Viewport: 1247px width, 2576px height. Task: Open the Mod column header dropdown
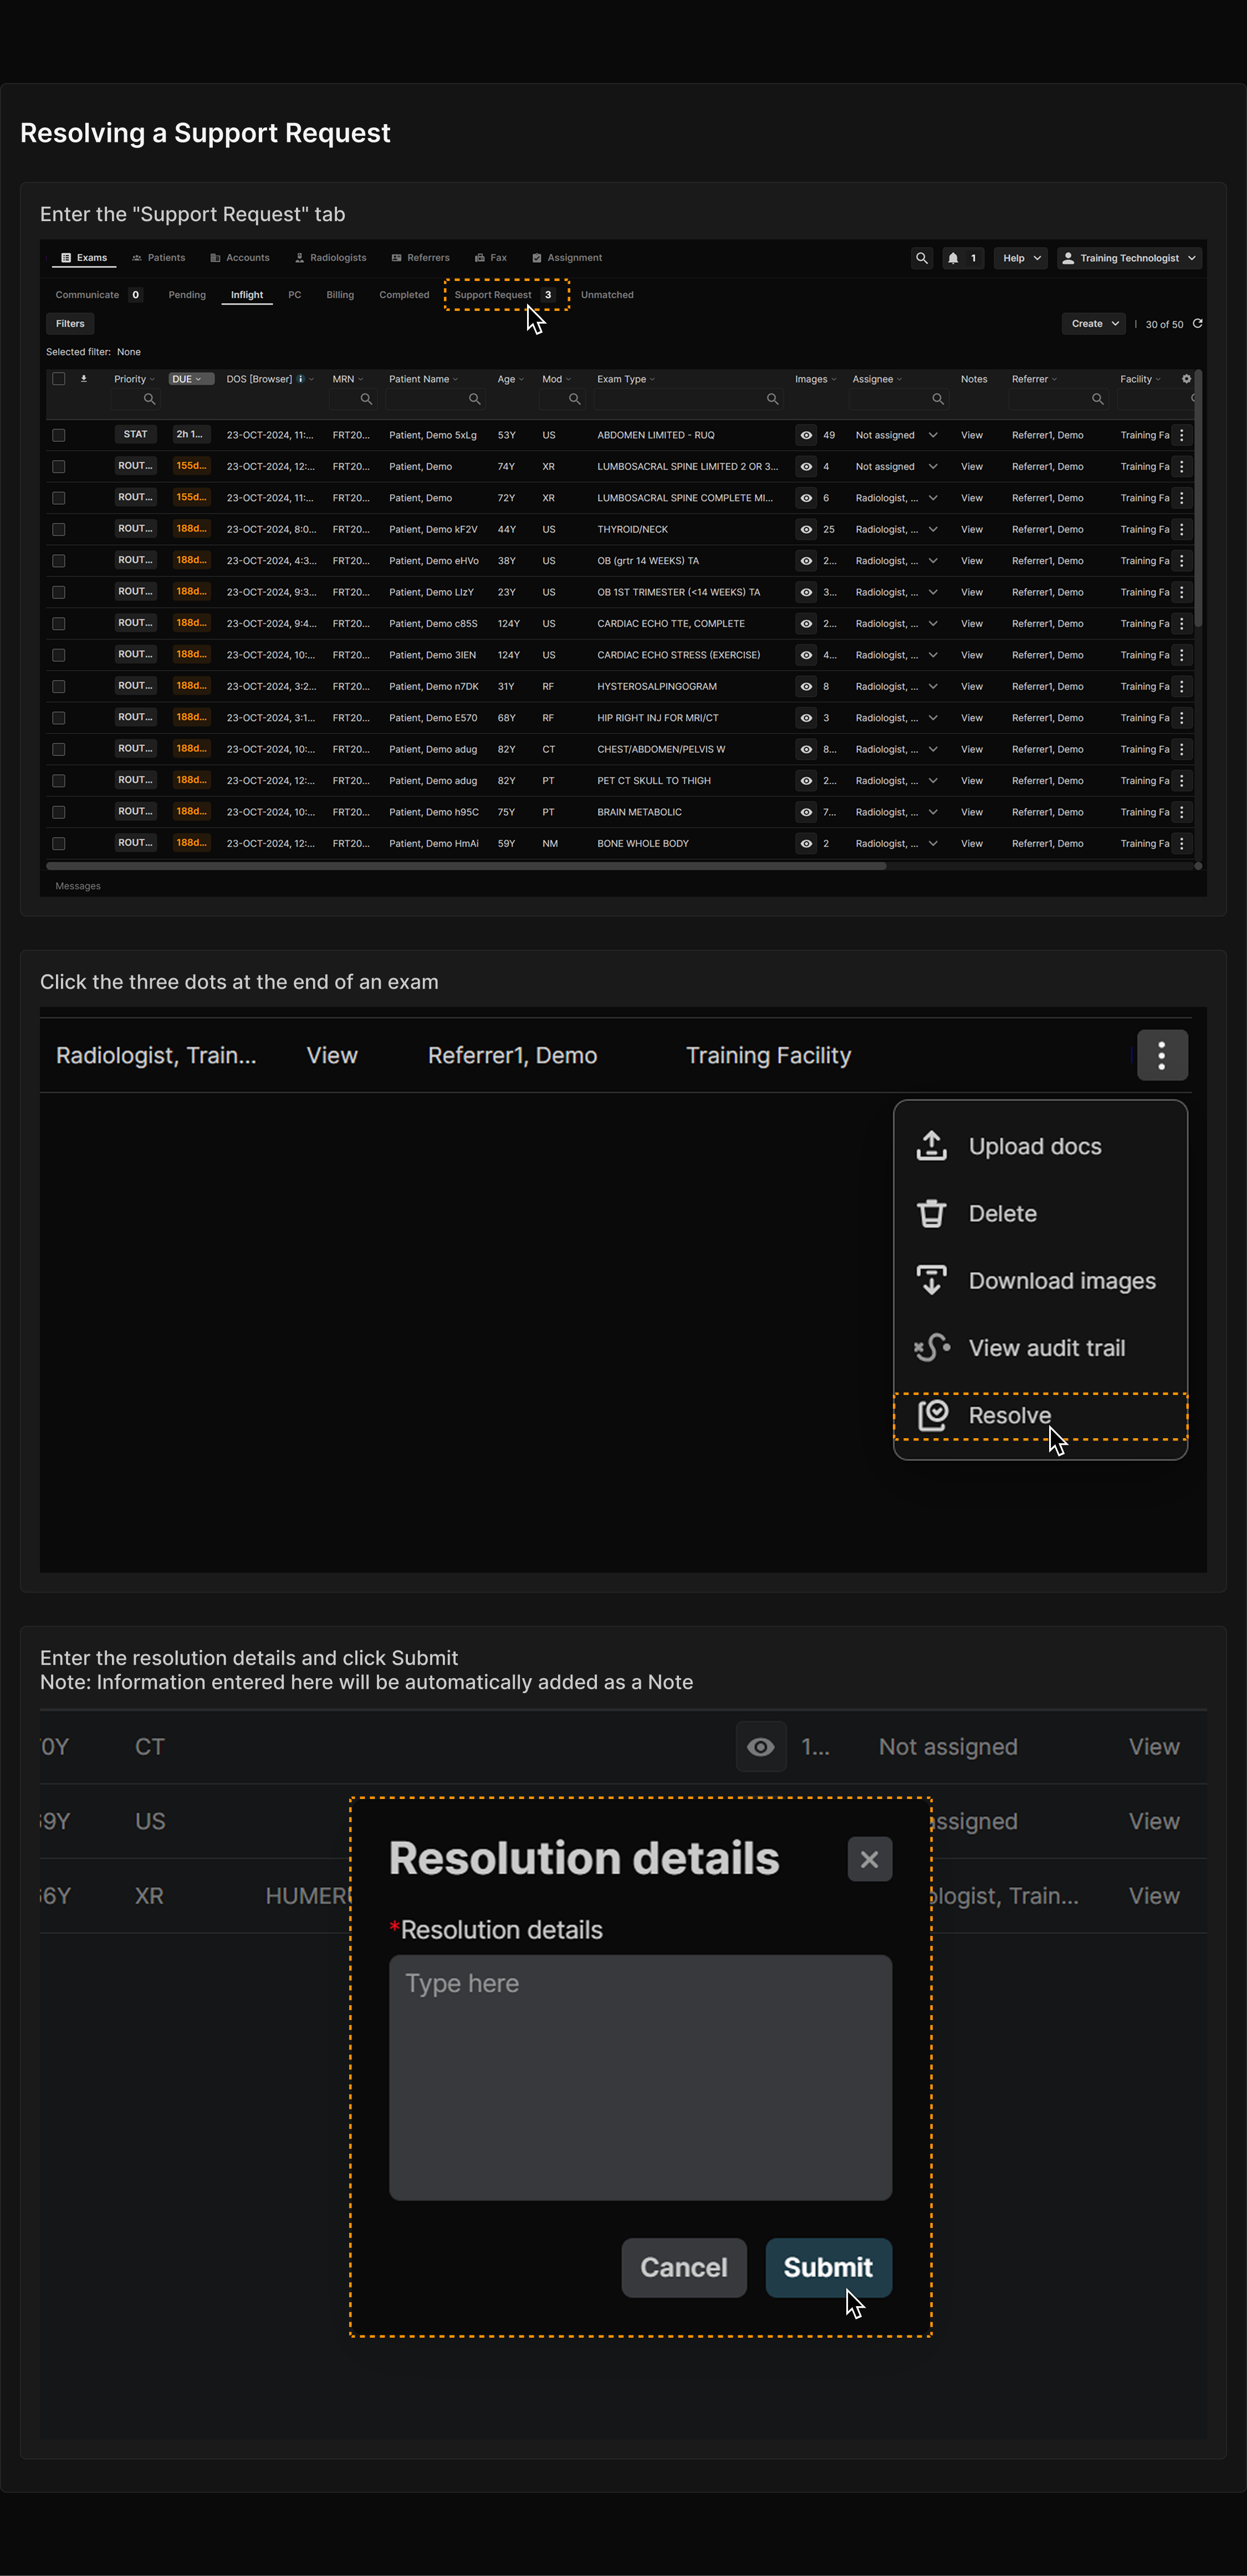click(x=568, y=379)
